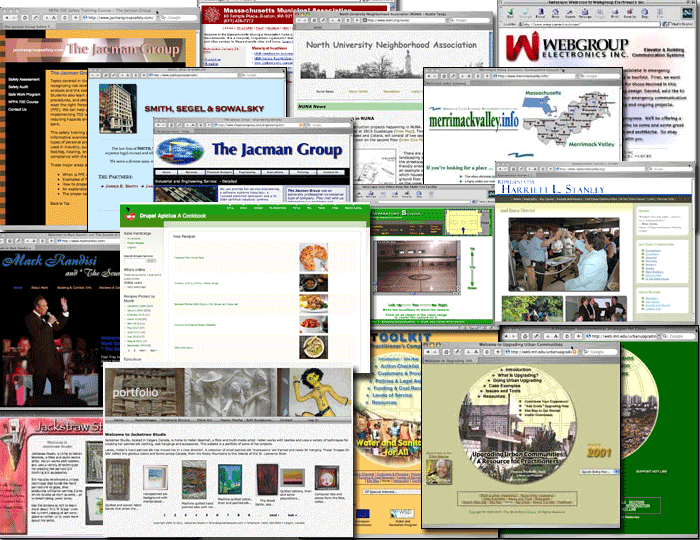Image resolution: width=700 pixels, height=540 pixels.
Task: Click the portfolio banner text on the Jackstraw page
Action: click(x=135, y=392)
